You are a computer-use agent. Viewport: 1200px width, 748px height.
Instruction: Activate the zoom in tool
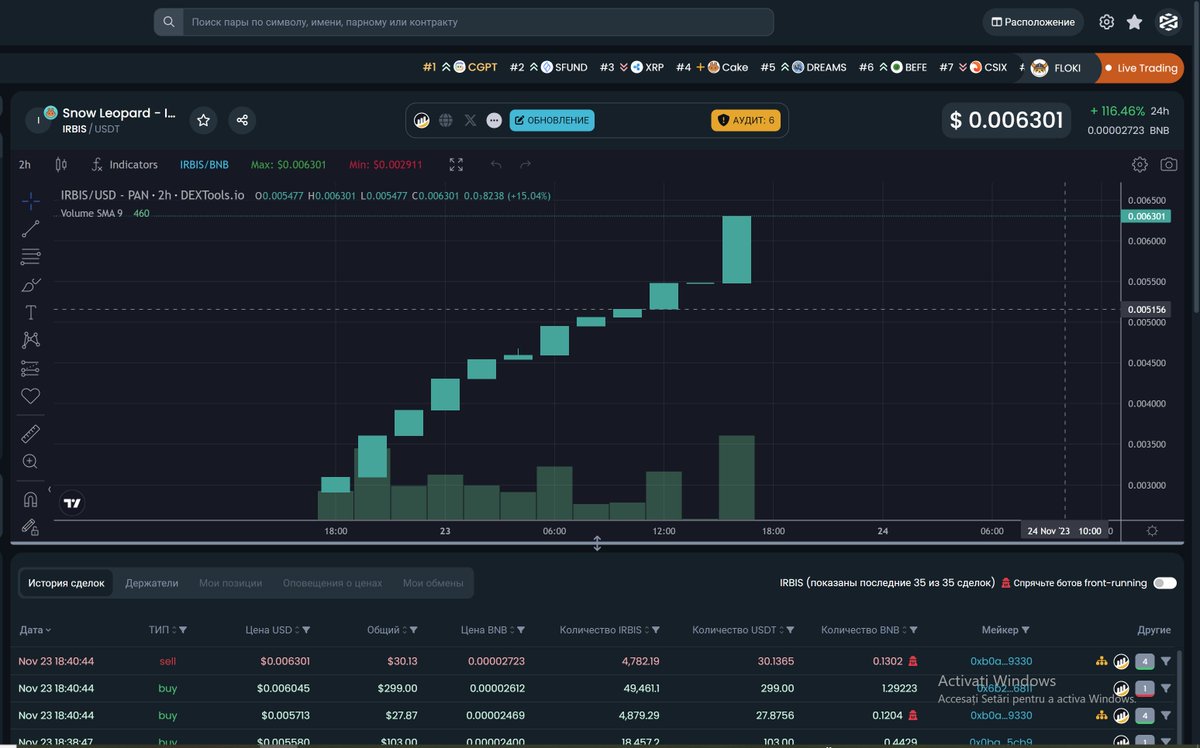click(x=30, y=461)
